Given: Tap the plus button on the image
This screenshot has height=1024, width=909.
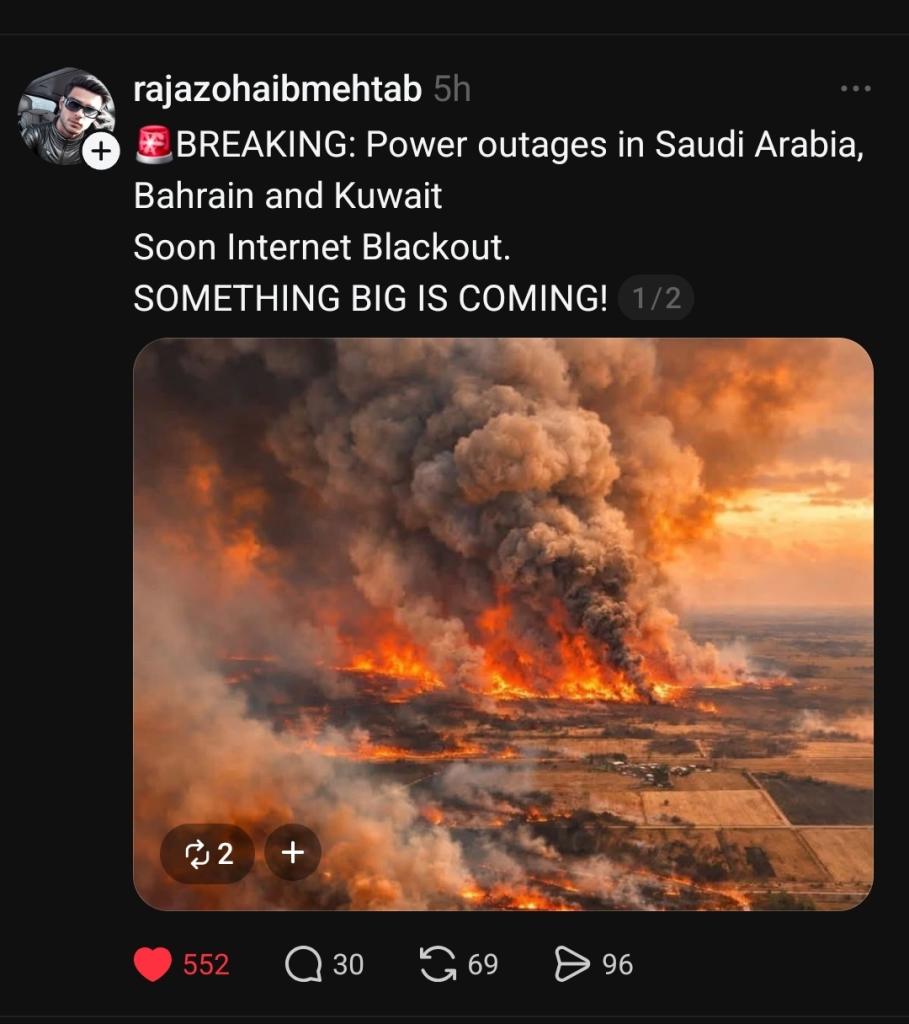Looking at the screenshot, I should (292, 853).
